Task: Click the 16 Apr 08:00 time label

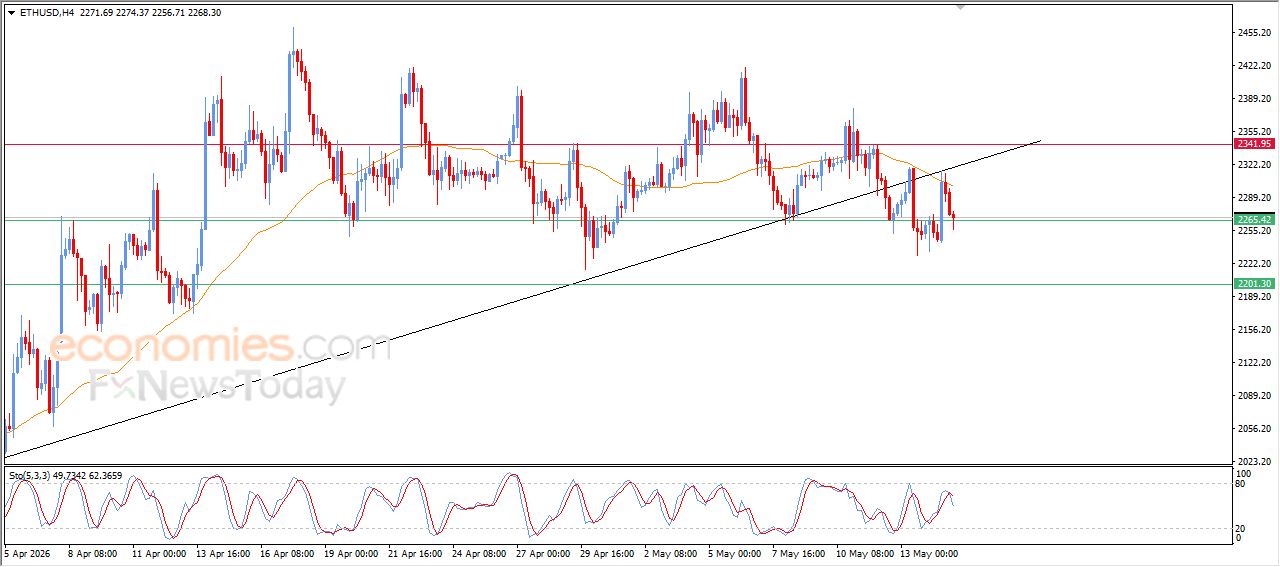Action: 287,552
